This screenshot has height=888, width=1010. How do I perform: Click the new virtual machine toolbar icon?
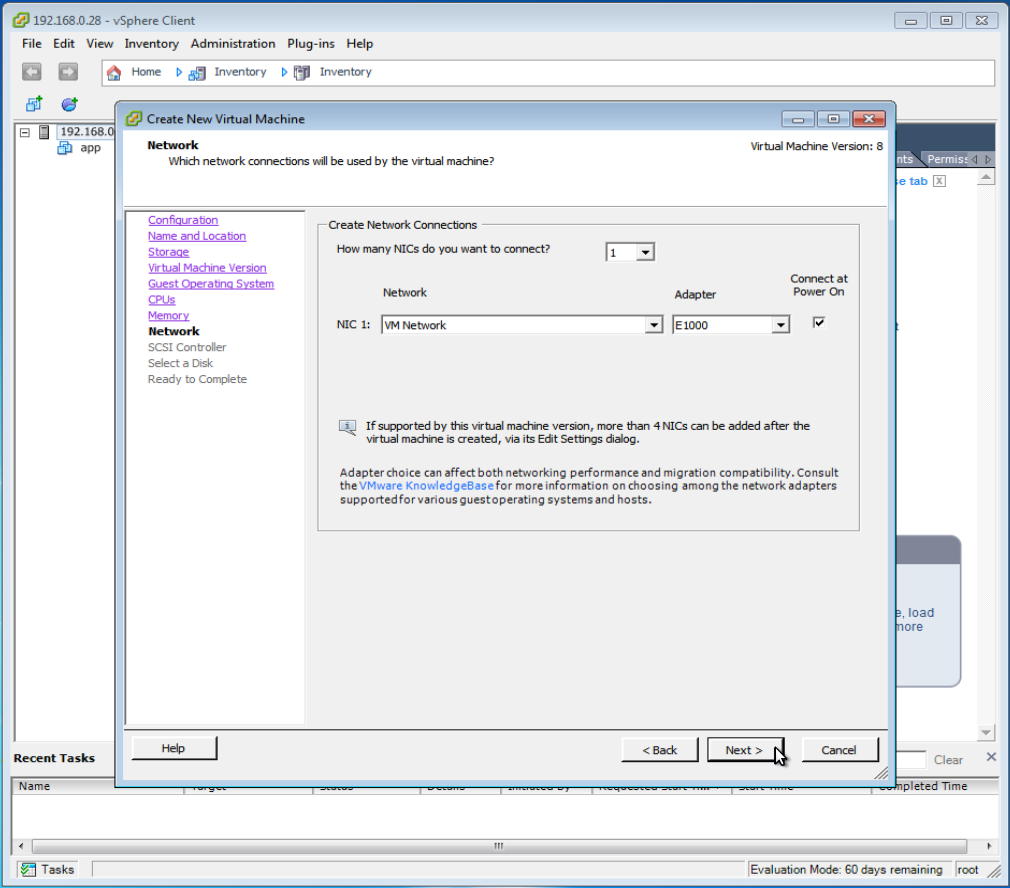tap(34, 104)
